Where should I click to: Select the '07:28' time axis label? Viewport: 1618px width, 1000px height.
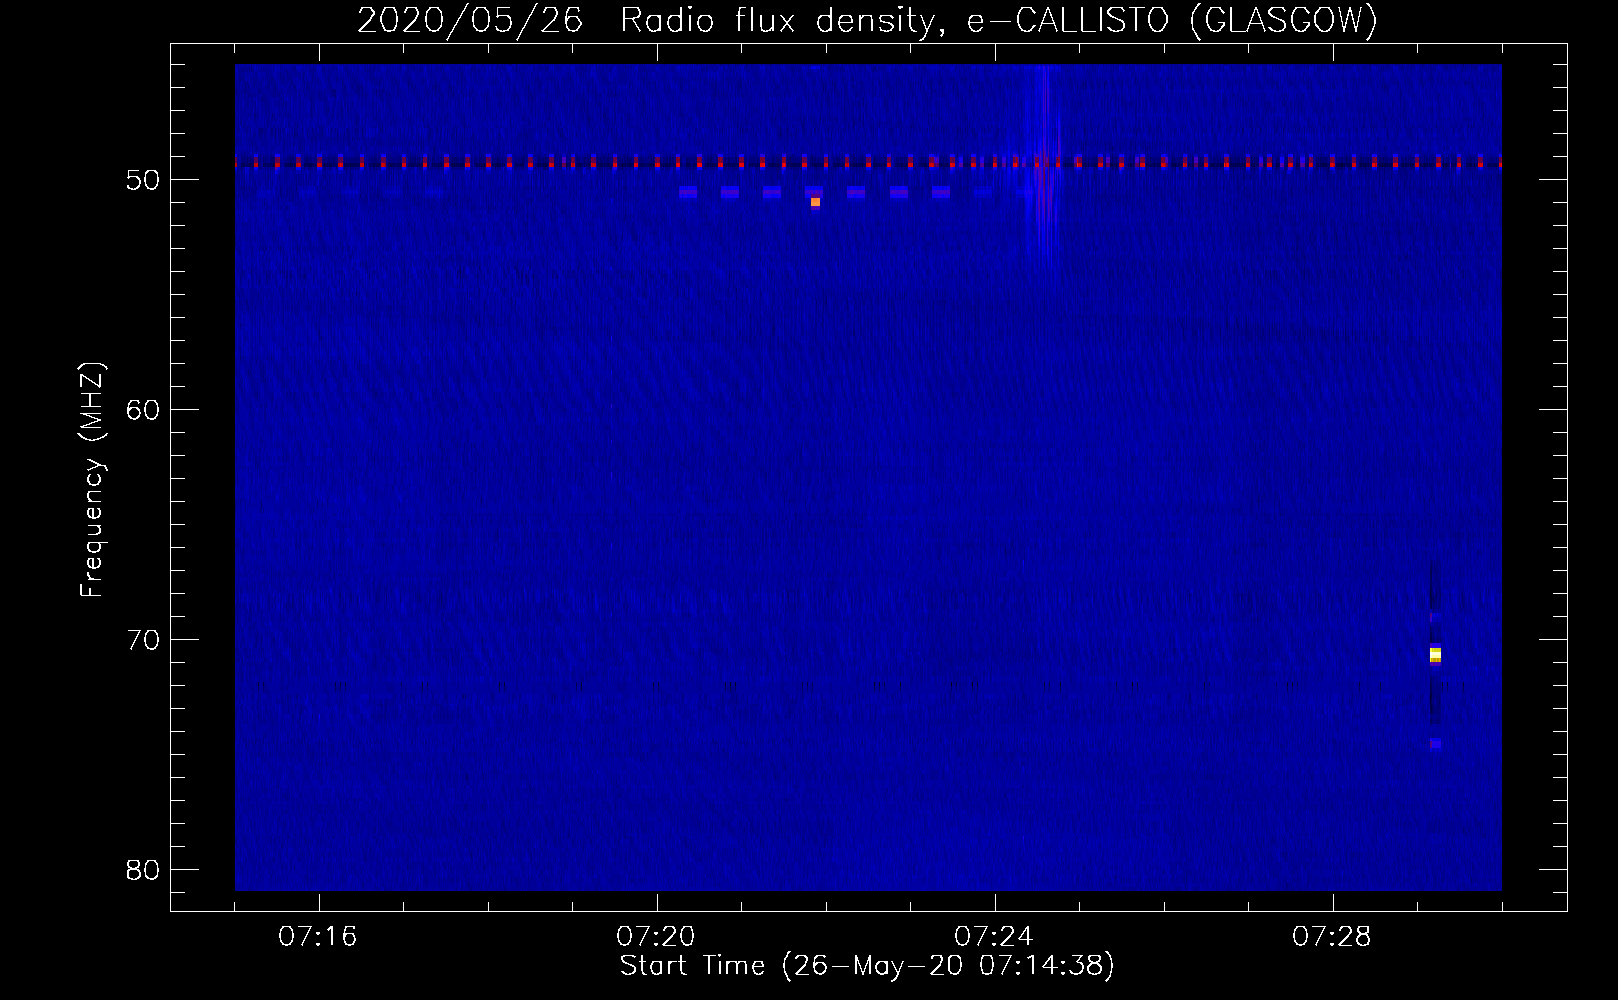1332,937
